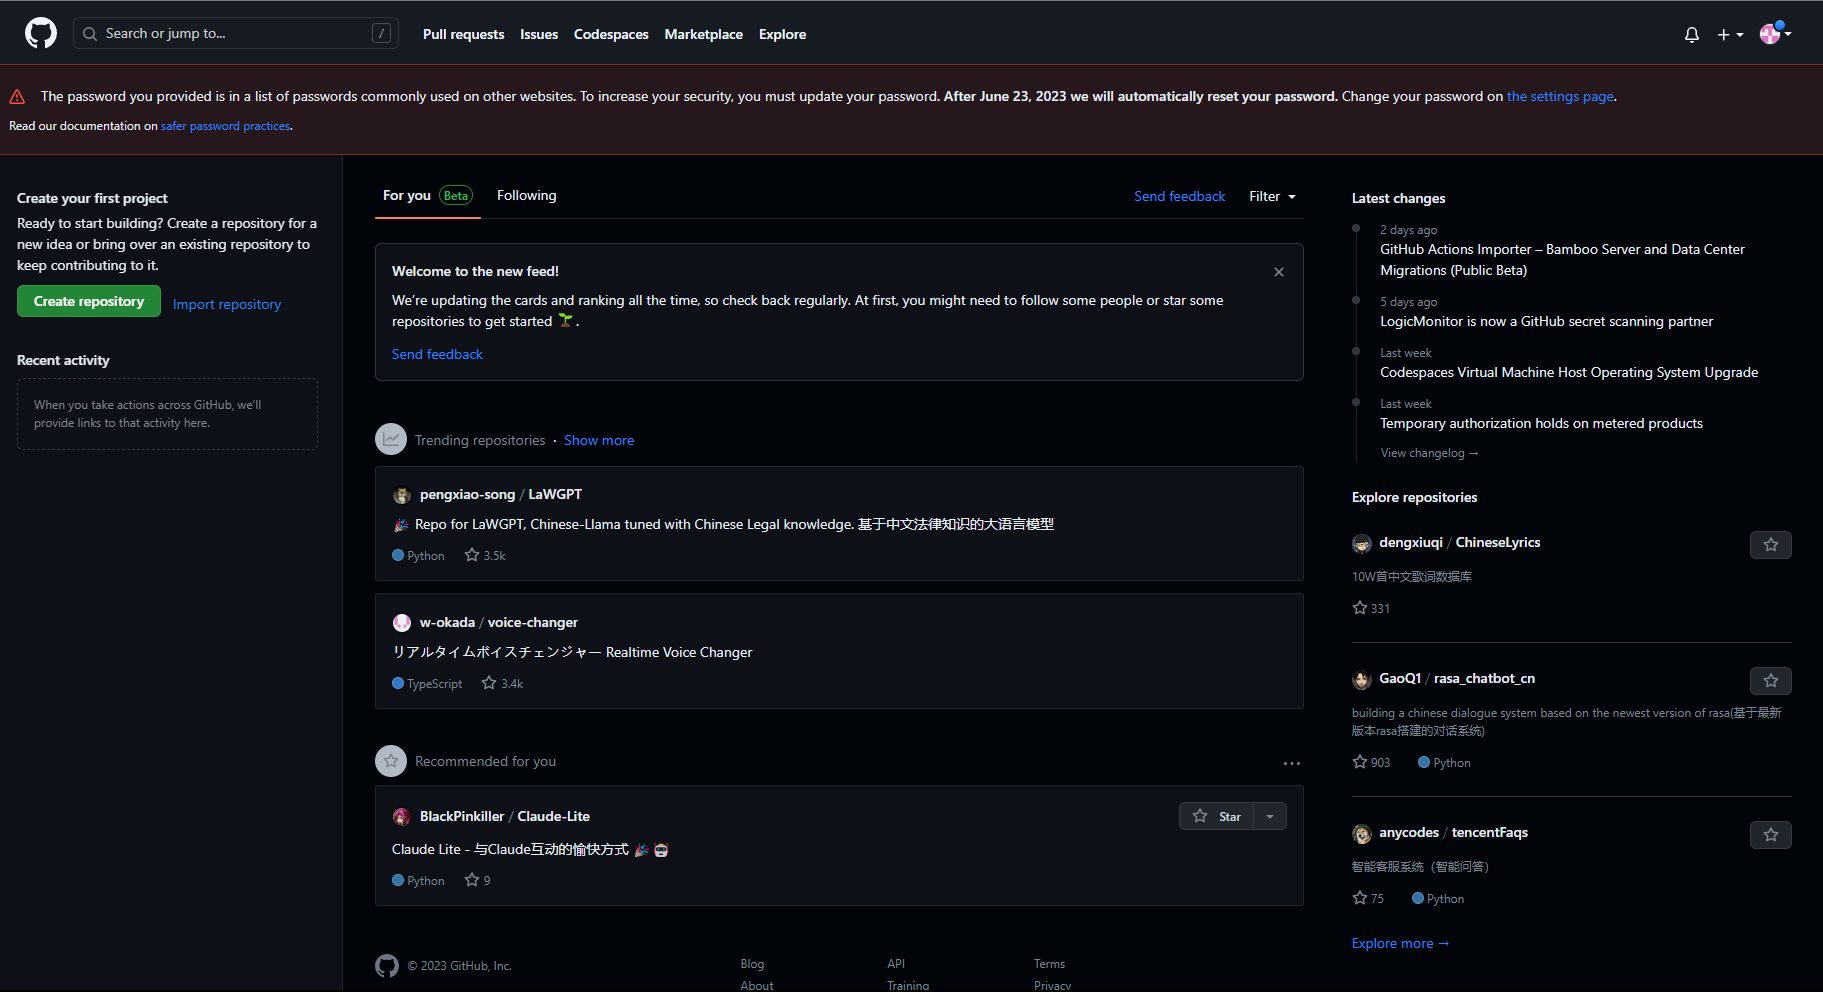The image size is (1823, 992).
Task: Click the Recommended for you star icon
Action: (x=391, y=761)
